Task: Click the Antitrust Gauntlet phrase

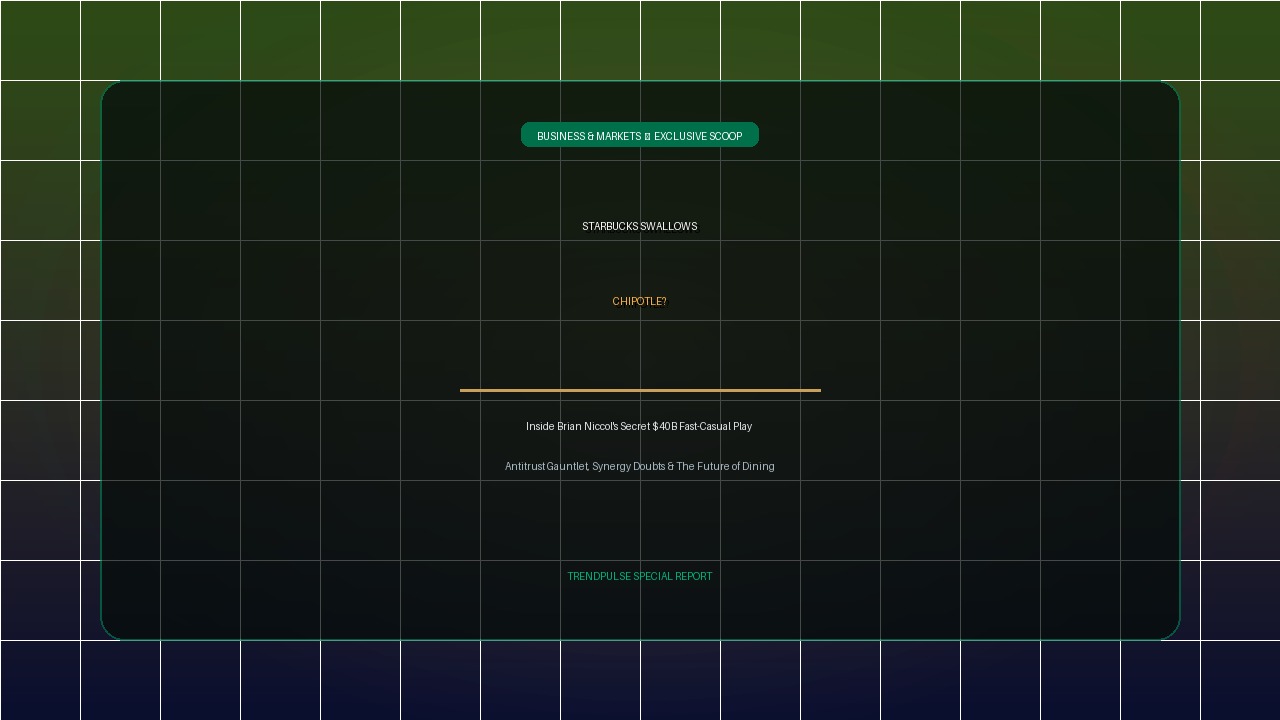Action: coord(546,466)
